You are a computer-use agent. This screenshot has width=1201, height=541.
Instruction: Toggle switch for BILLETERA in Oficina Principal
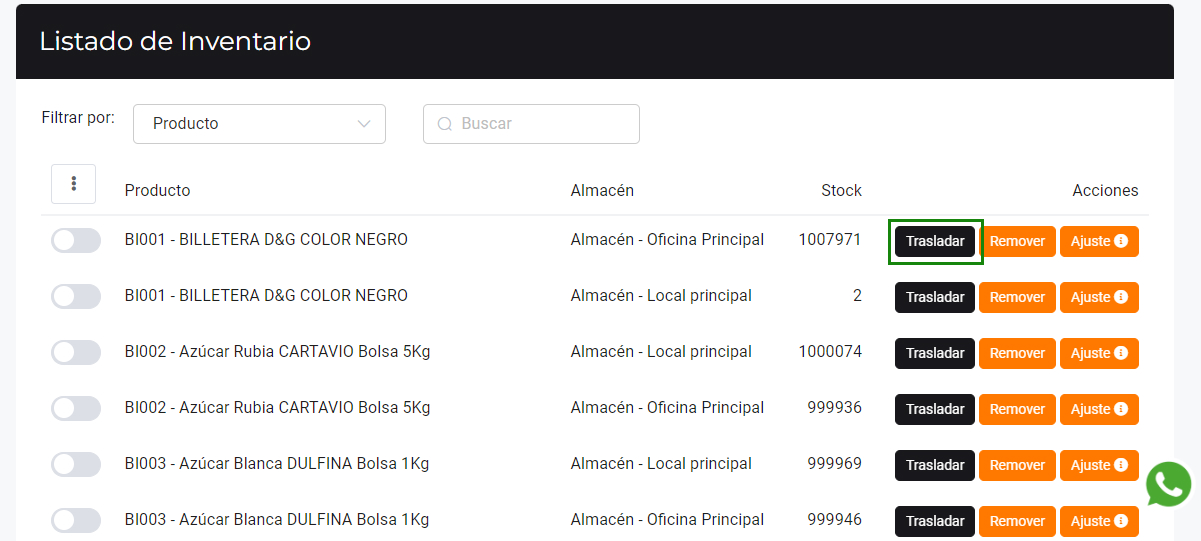point(76,241)
